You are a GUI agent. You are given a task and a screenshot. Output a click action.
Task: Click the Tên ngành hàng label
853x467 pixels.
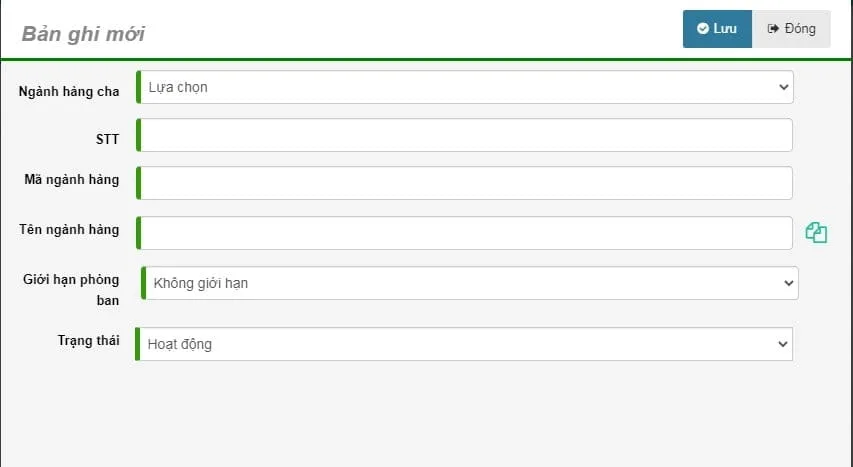coord(69,230)
